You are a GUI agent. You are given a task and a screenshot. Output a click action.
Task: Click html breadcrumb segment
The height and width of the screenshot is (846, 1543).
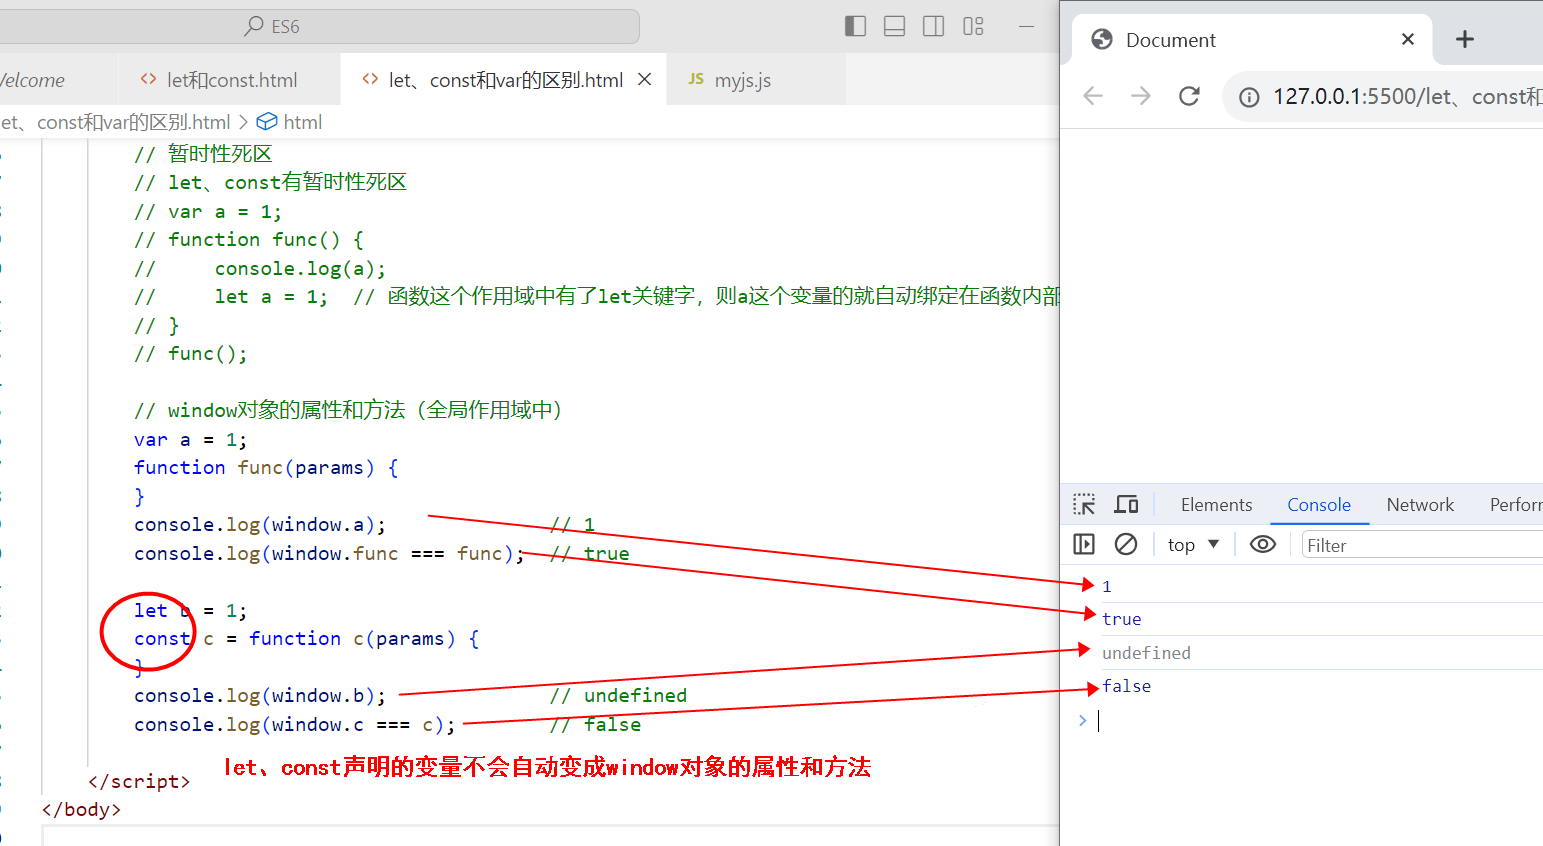[x=302, y=122]
